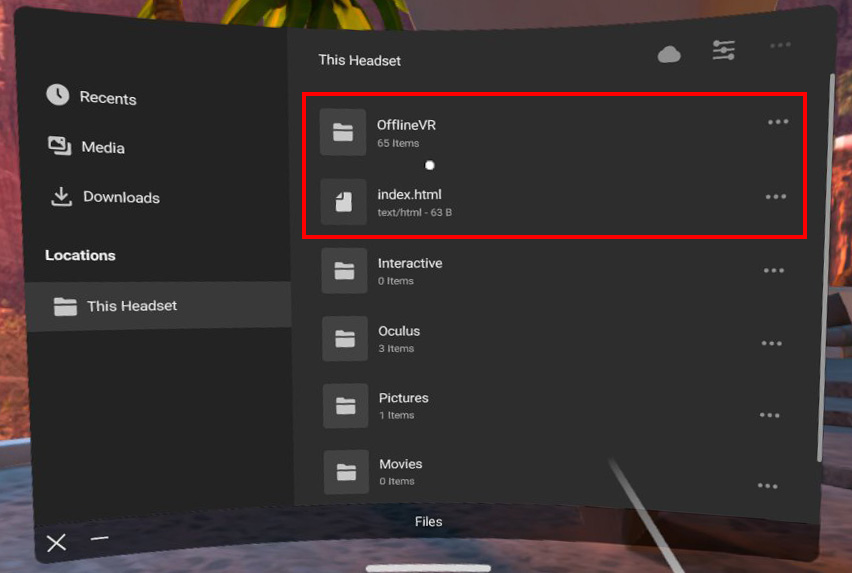Open more options for Movies folder
852x573 pixels.
767,486
